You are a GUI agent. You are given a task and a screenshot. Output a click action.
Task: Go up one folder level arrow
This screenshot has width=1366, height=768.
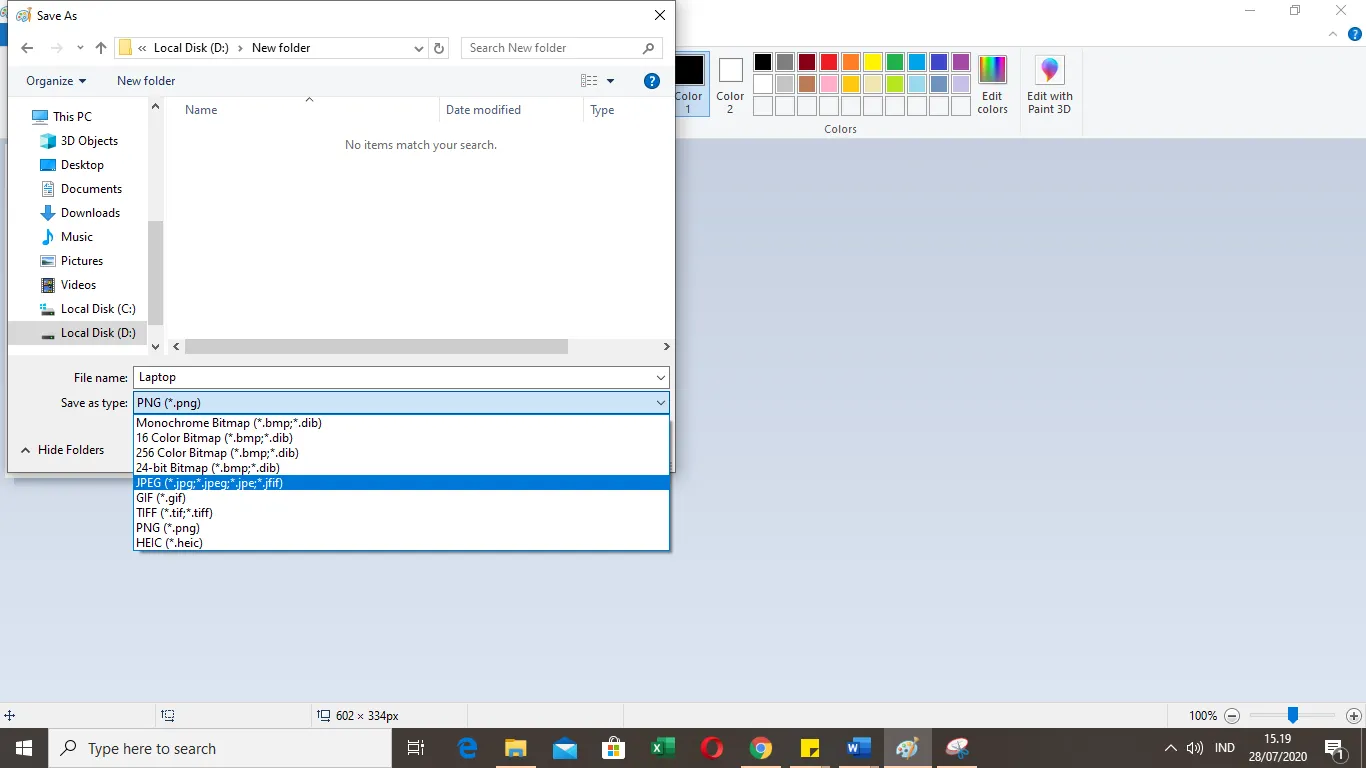point(101,48)
